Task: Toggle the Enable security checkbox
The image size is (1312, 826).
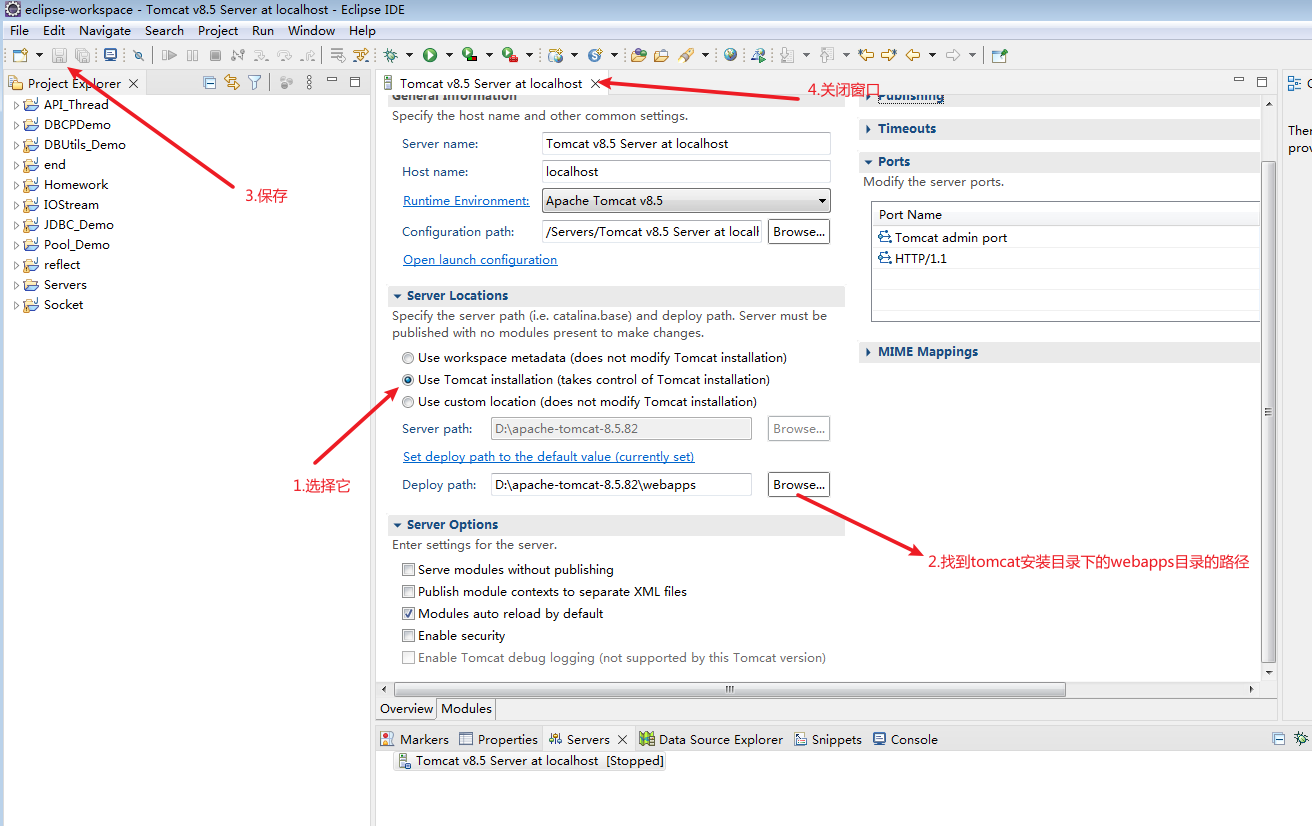Action: click(408, 636)
